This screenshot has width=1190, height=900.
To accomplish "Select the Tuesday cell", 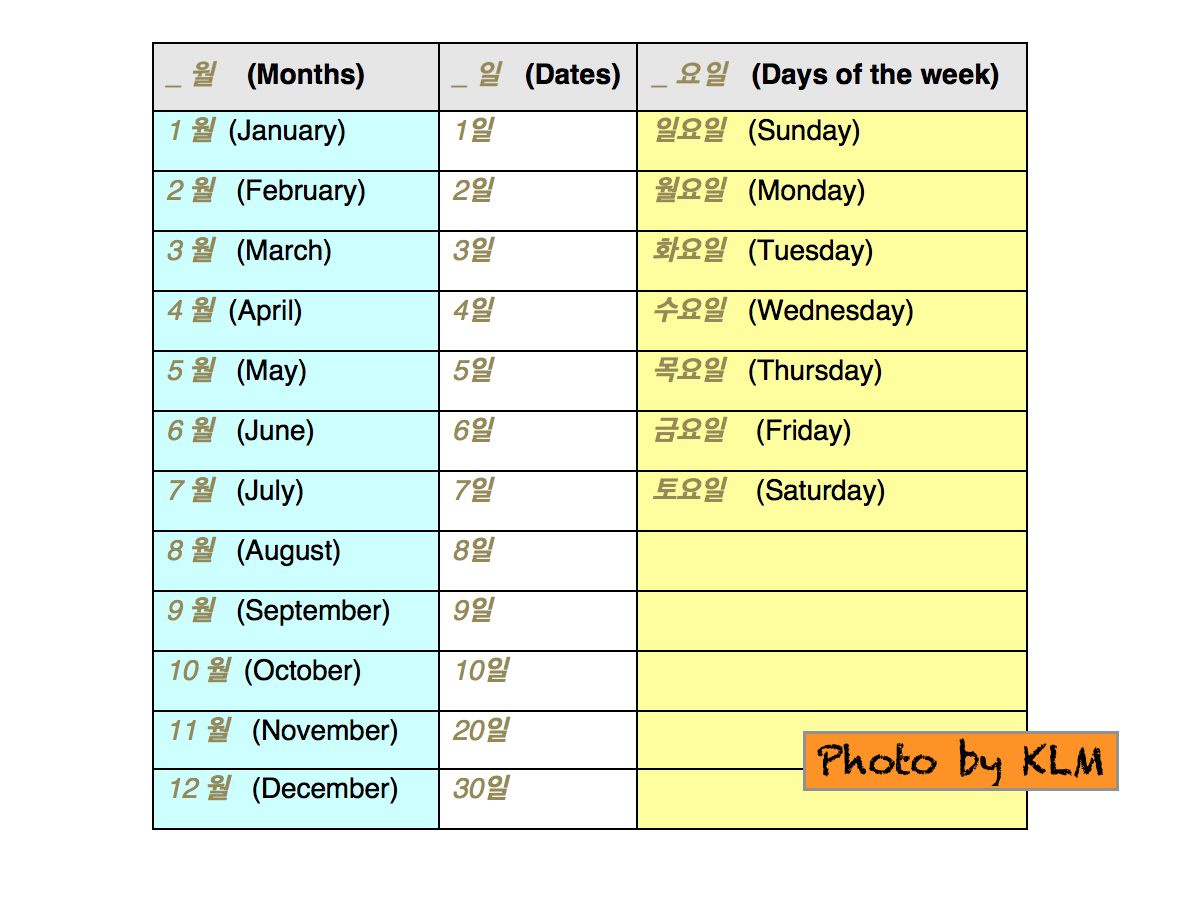I will click(831, 260).
